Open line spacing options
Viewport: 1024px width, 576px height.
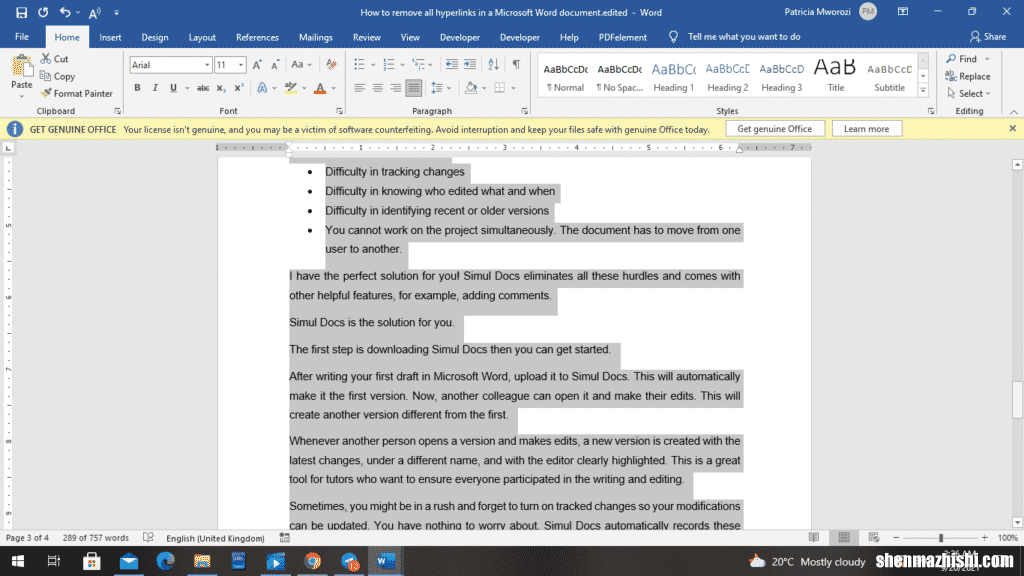click(441, 88)
